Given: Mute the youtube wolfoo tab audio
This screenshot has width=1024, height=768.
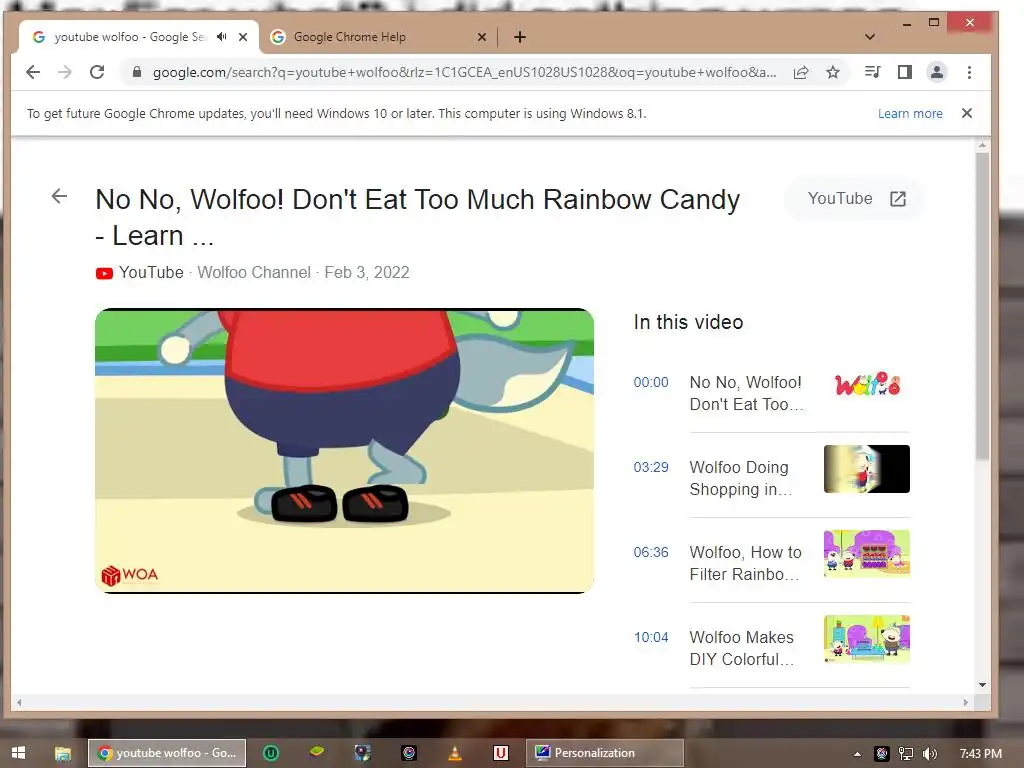Looking at the screenshot, I should (222, 37).
